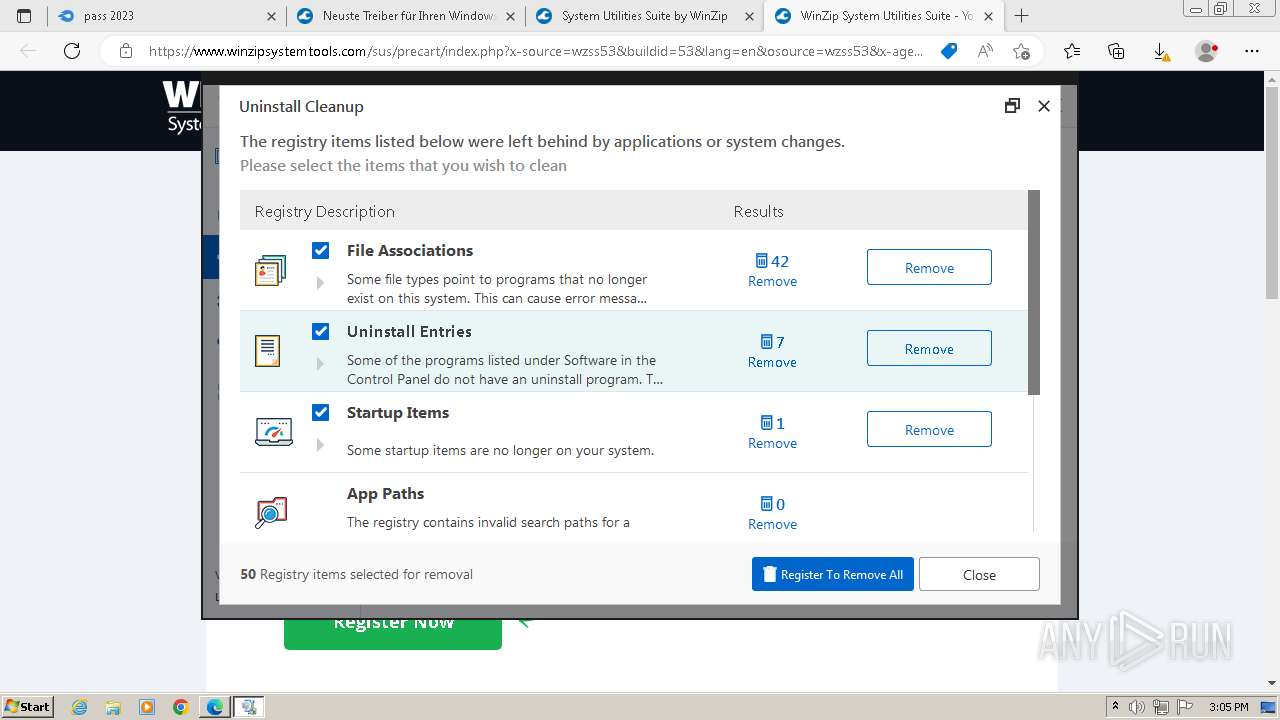
Task: Switch to 'Neuste Treiber für Ihren Windows' tab
Action: click(x=406, y=16)
